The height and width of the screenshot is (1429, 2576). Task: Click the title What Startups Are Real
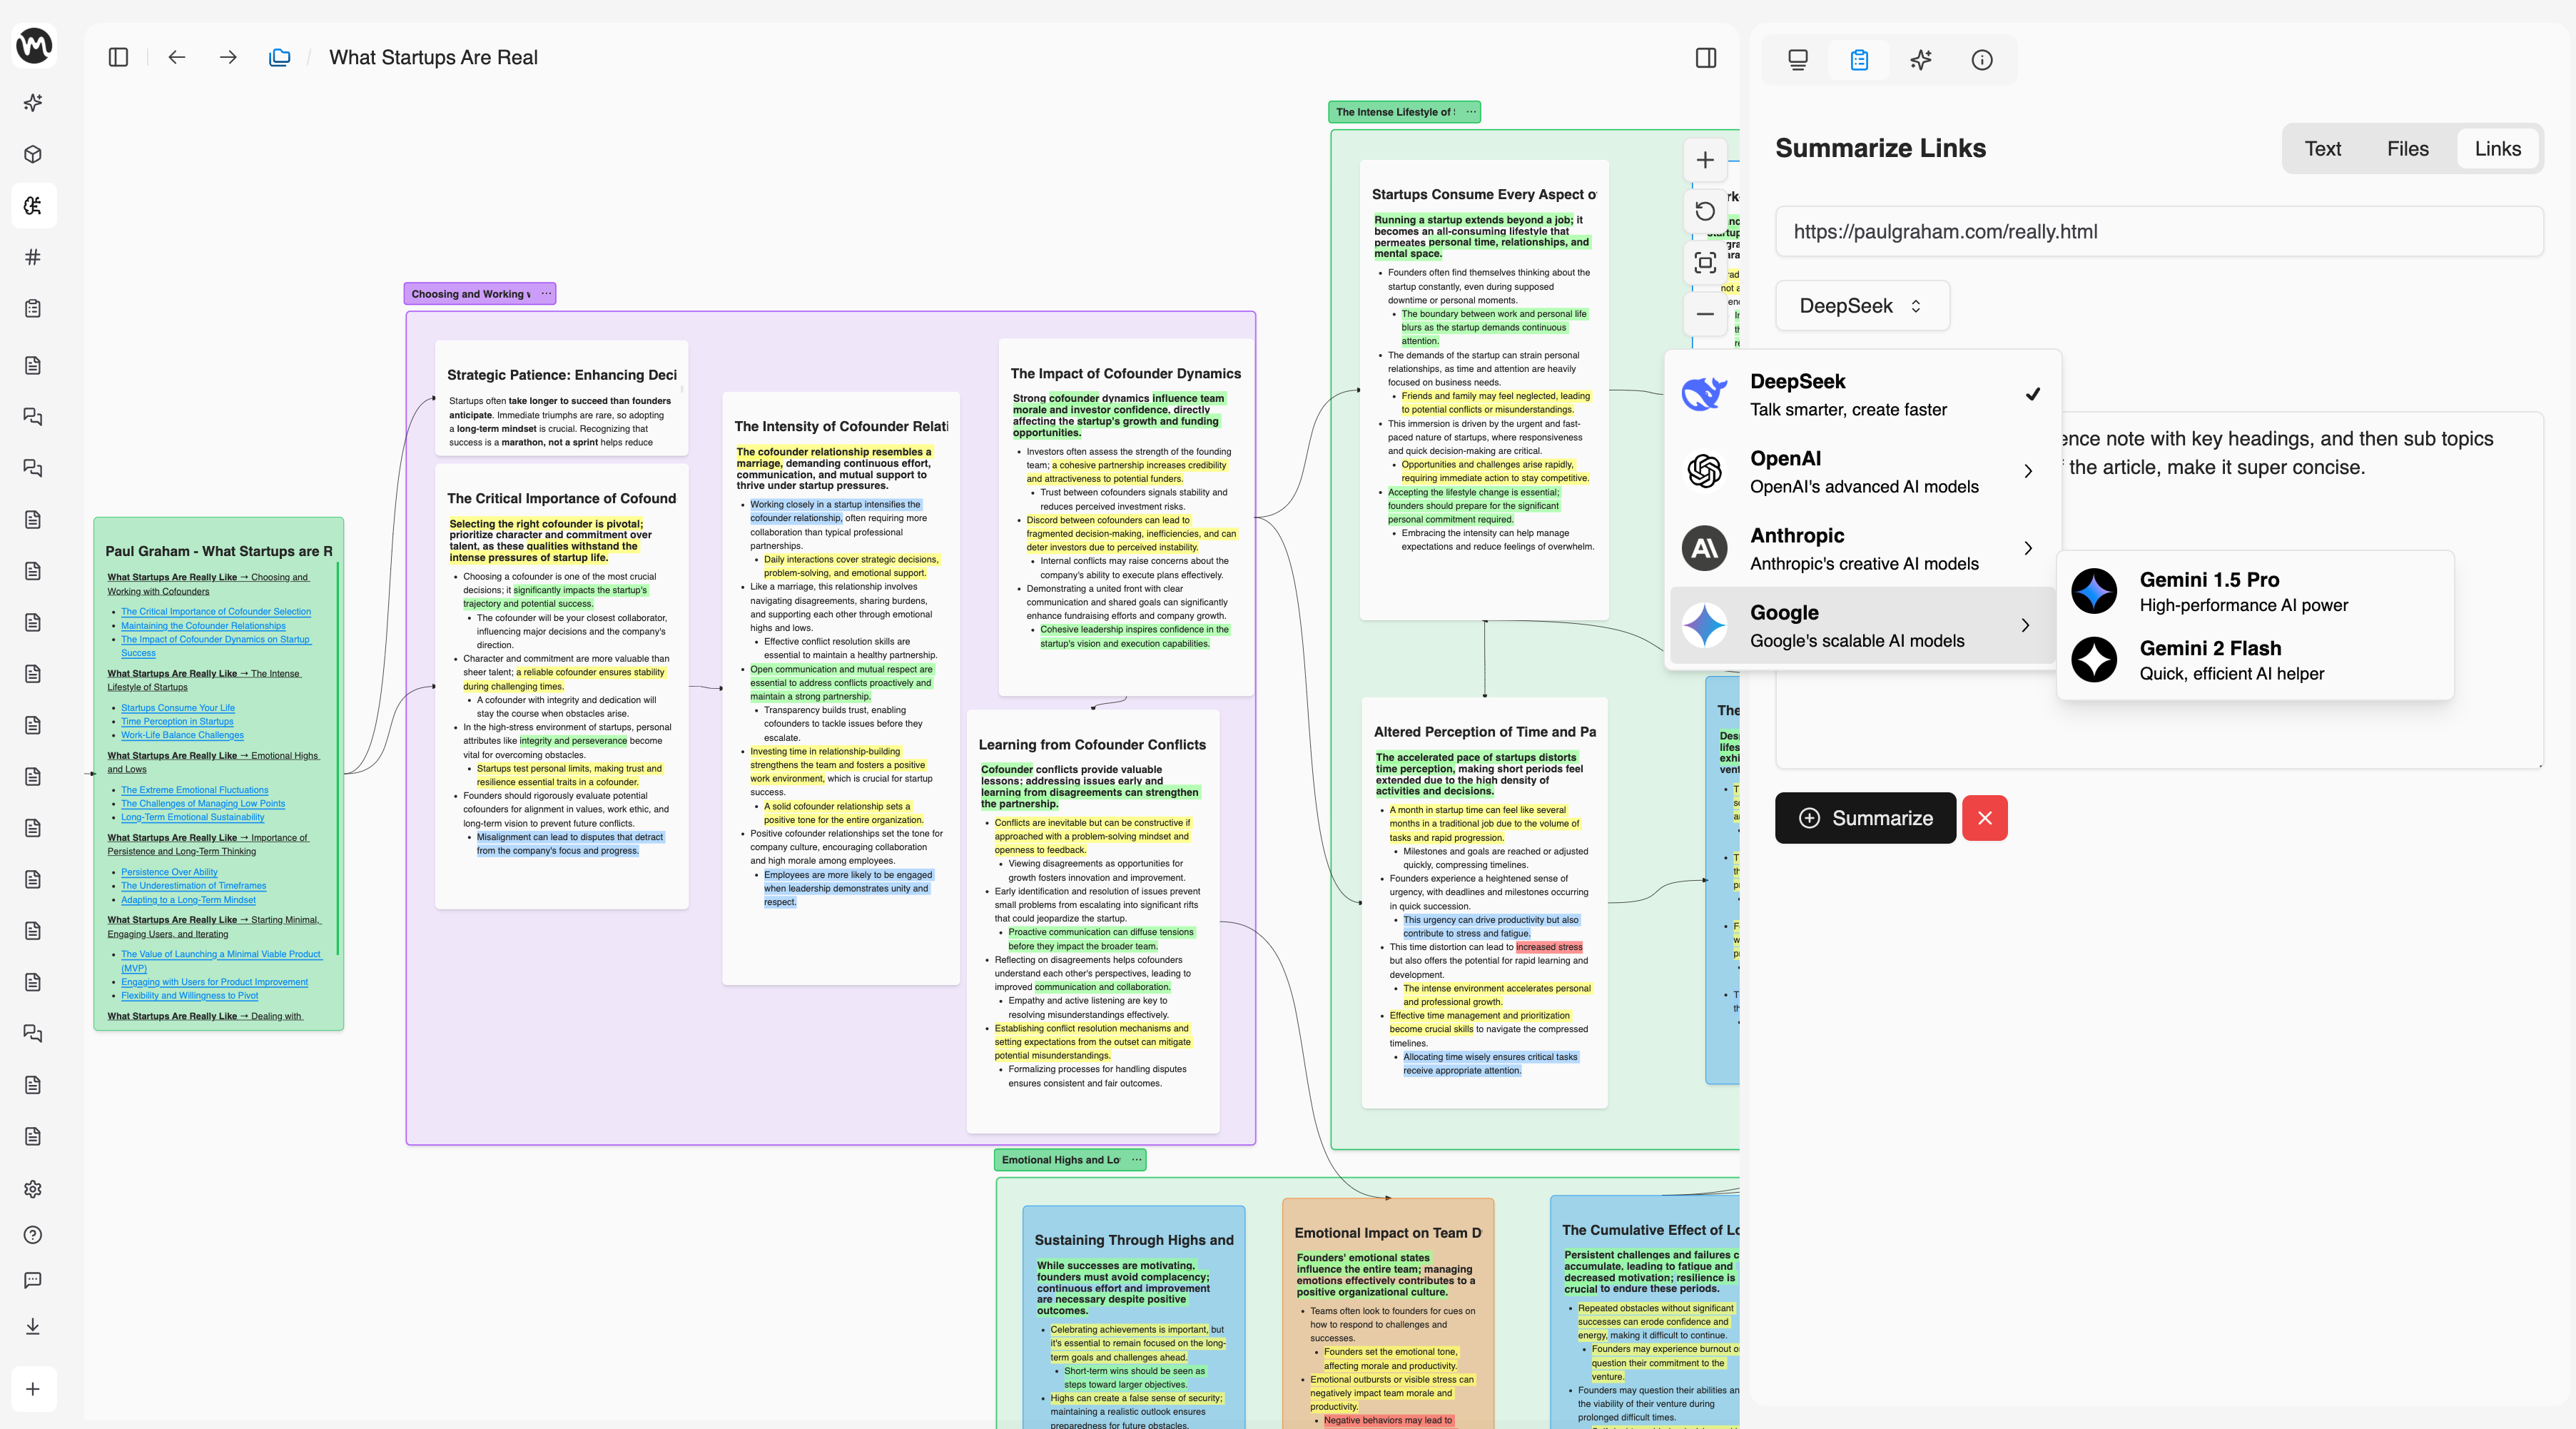coord(433,57)
